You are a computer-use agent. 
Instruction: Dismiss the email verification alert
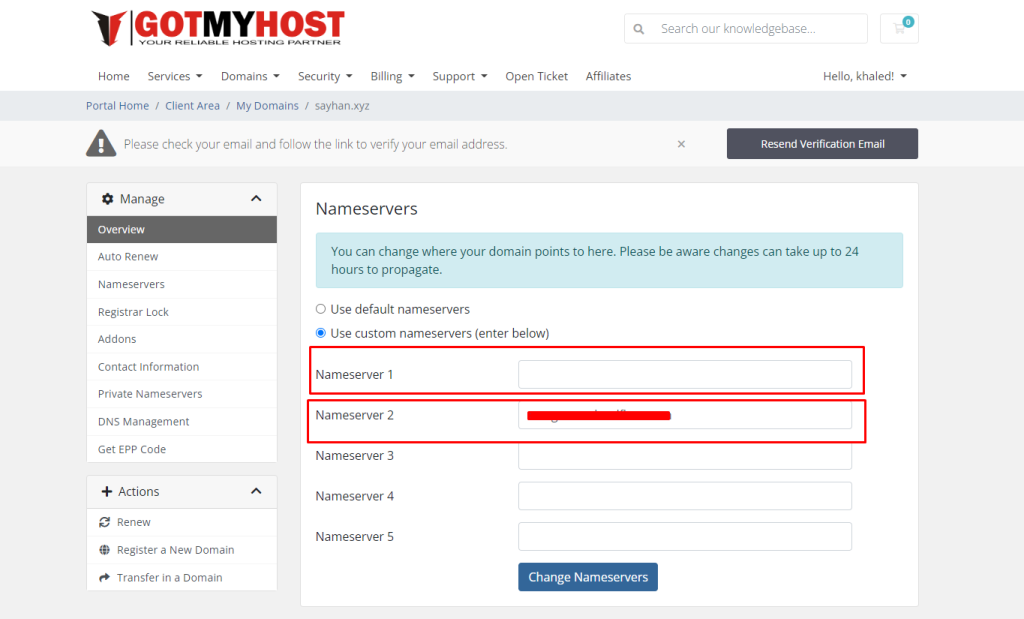tap(681, 144)
